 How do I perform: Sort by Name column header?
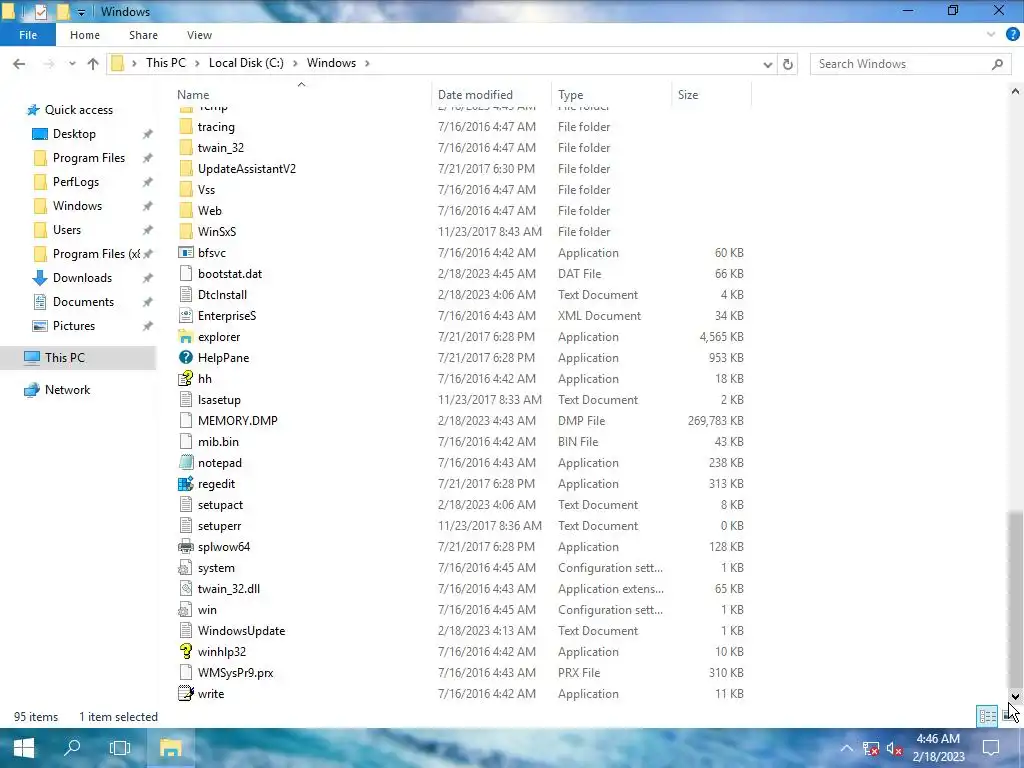coord(301,95)
